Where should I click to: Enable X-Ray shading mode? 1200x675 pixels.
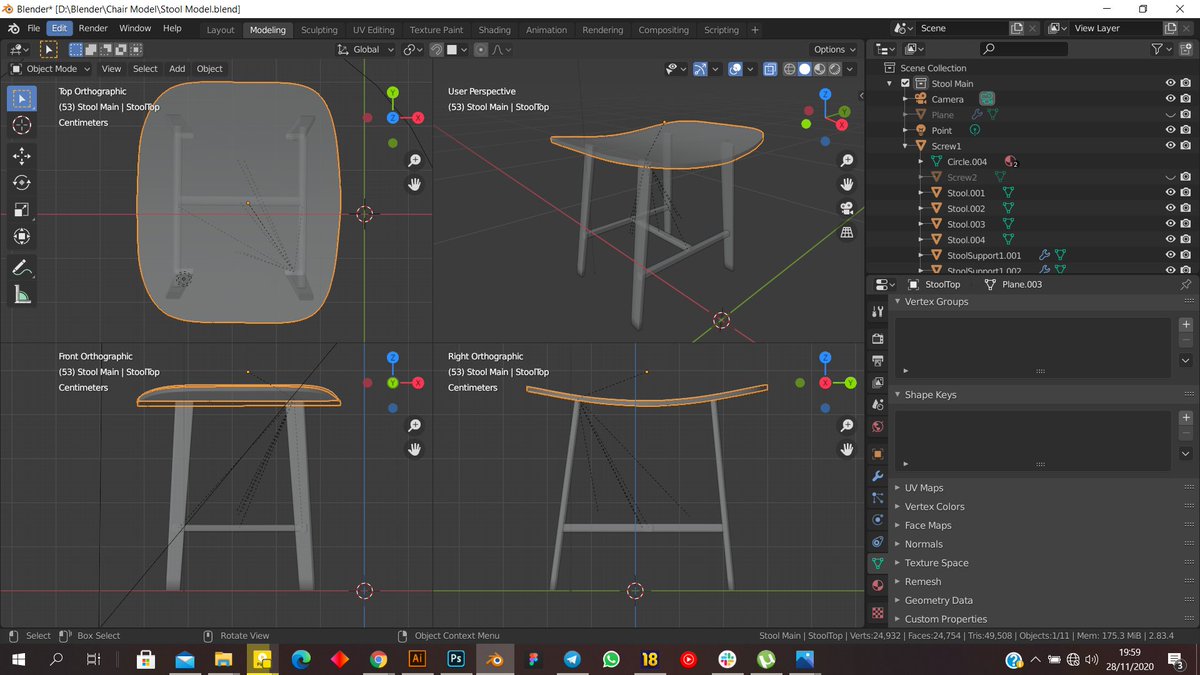click(x=770, y=69)
